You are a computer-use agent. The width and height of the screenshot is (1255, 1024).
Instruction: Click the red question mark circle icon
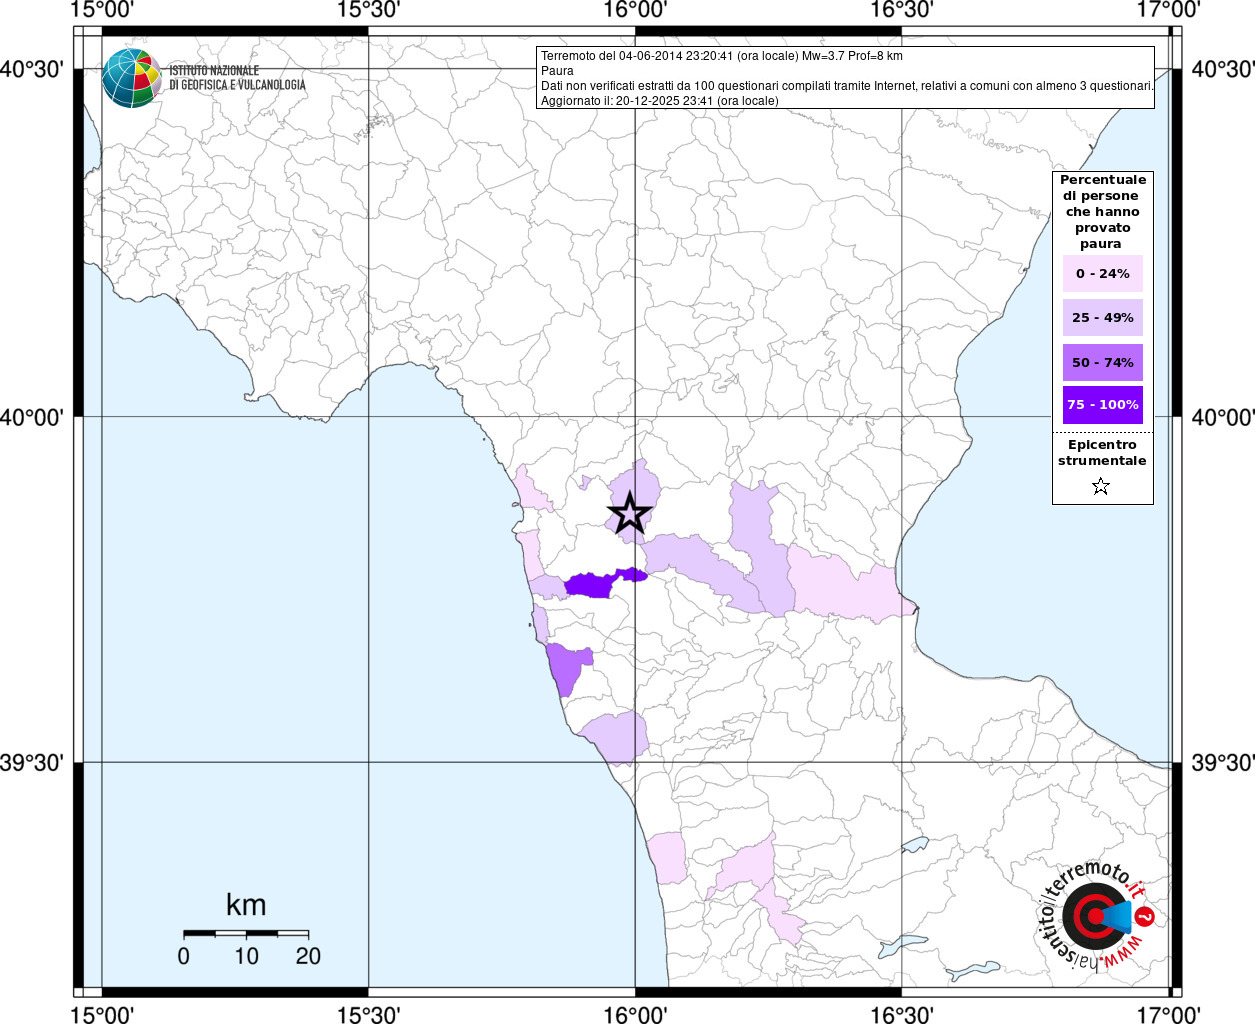[1145, 917]
